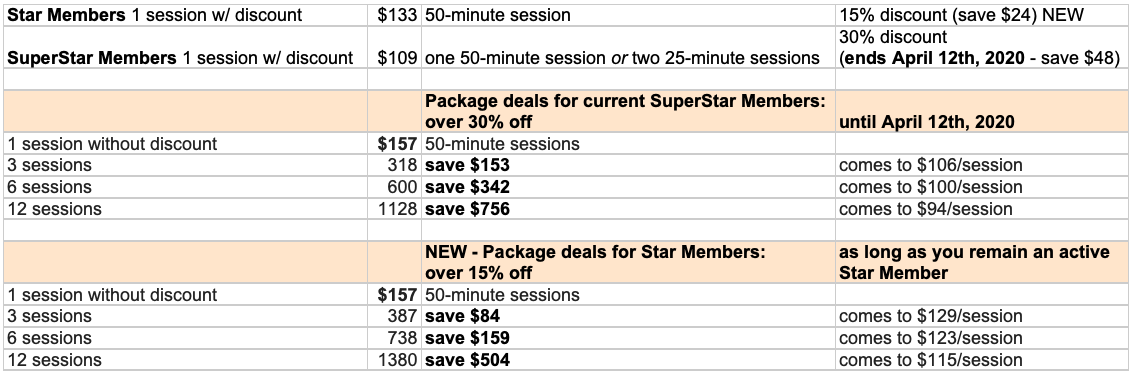The height and width of the screenshot is (374, 1130).
Task: Click the as long as you remain active cell
Action: (x=982, y=262)
